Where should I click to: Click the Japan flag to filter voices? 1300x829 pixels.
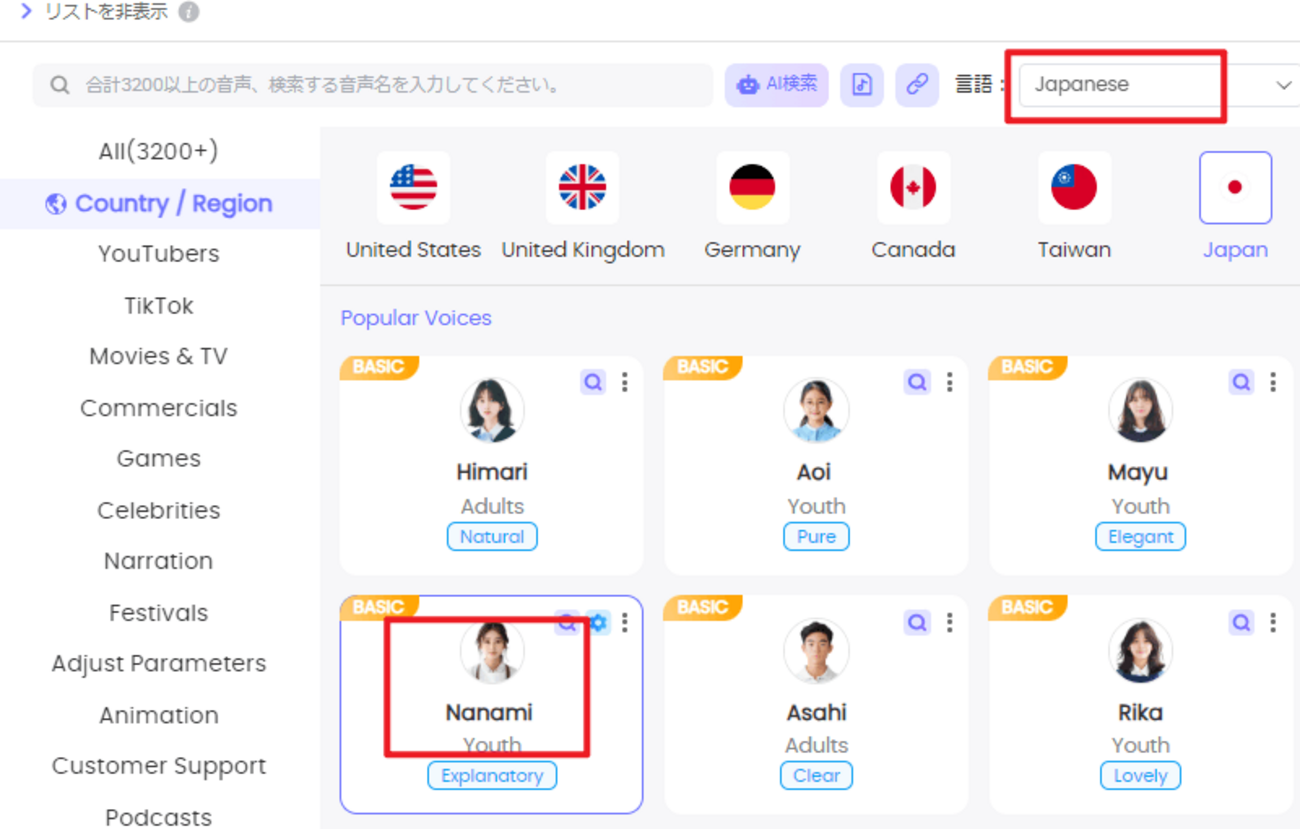pyautogui.click(x=1235, y=187)
